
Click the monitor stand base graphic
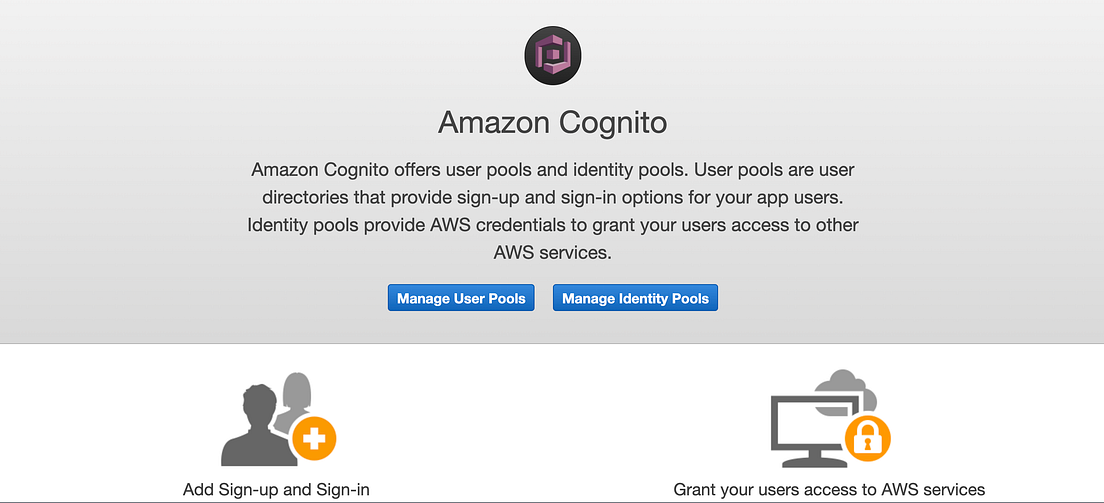(x=808, y=463)
